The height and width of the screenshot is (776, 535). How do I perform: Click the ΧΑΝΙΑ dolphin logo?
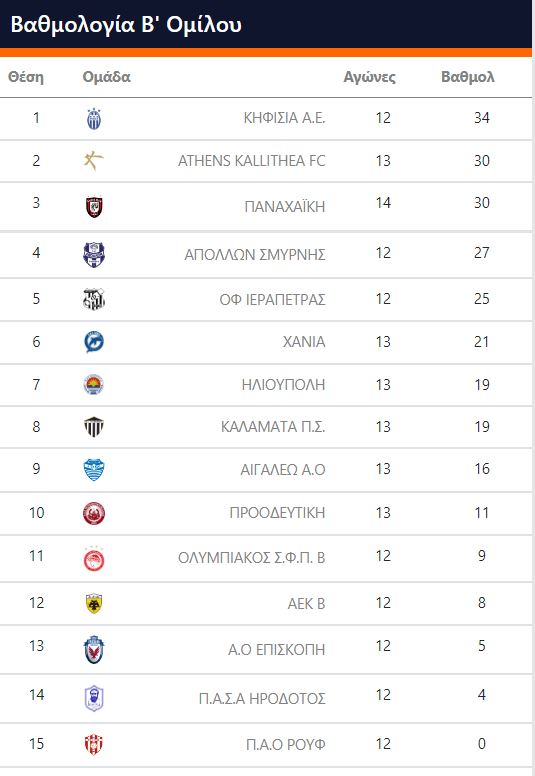(x=94, y=341)
